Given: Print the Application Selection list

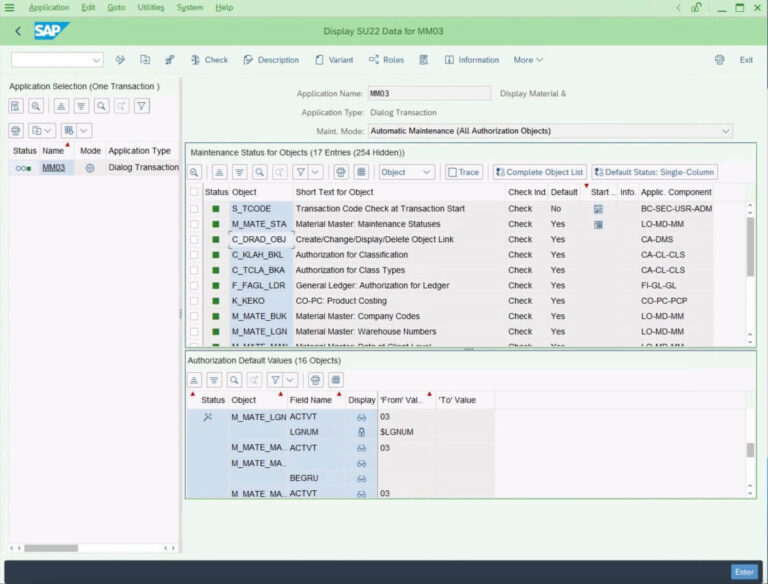Looking at the screenshot, I should tap(16, 130).
